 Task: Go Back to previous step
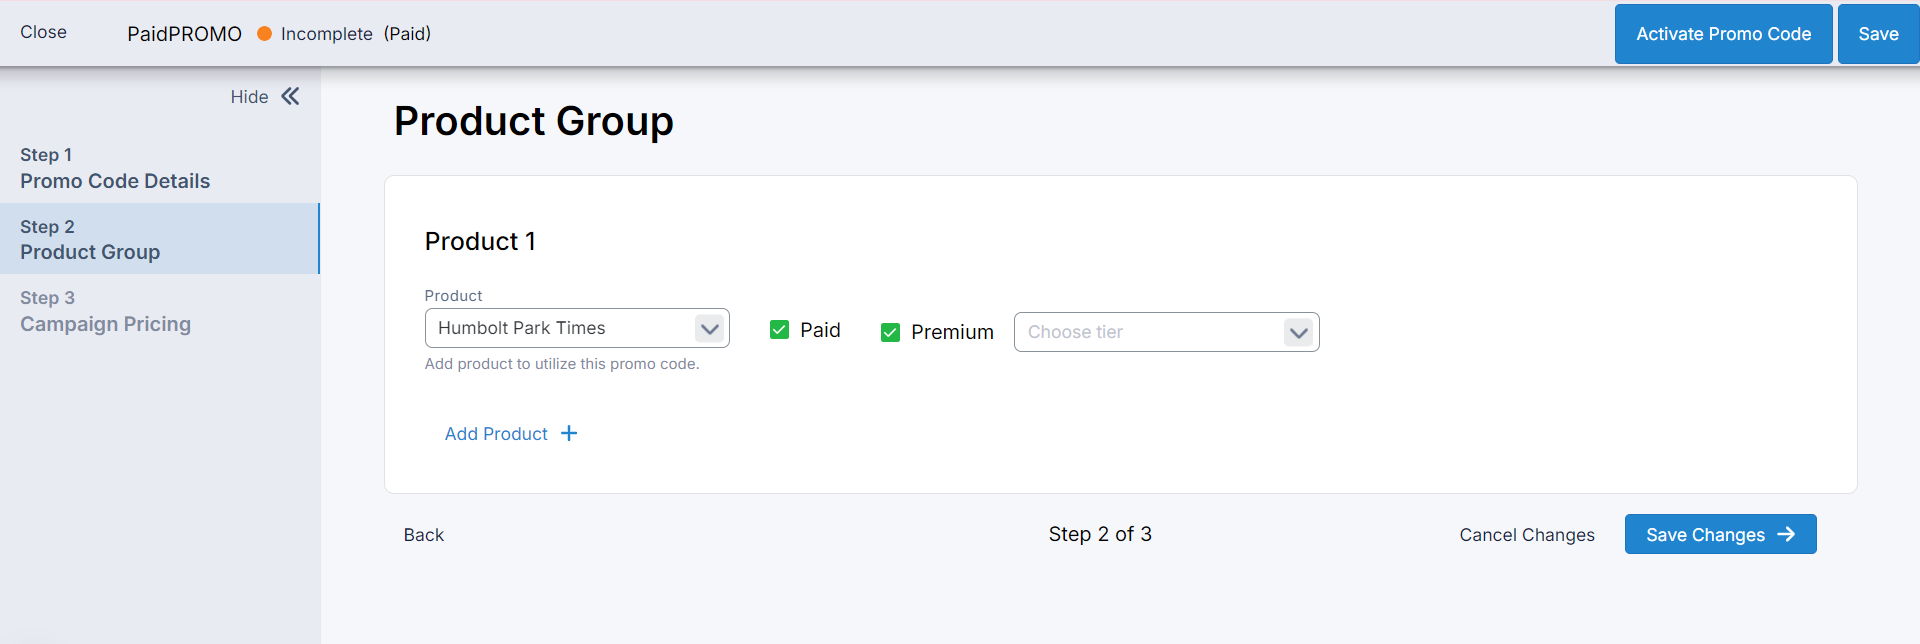coord(424,535)
